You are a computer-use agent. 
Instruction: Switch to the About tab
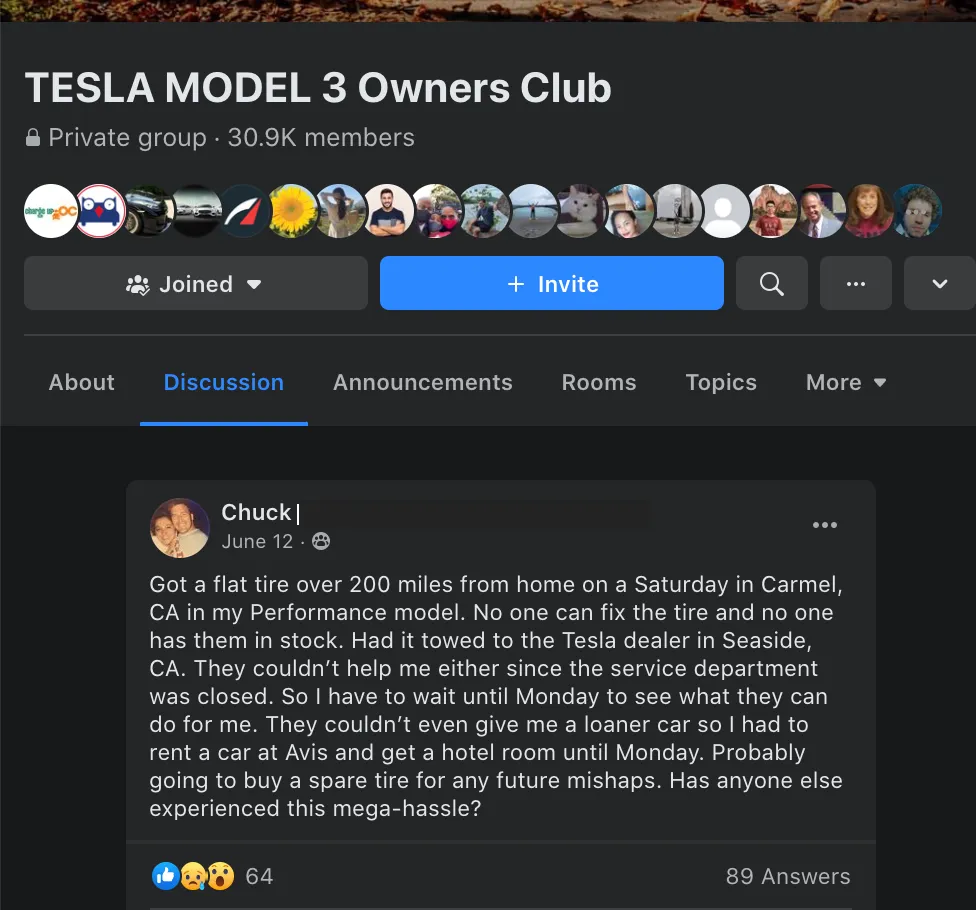tap(82, 382)
